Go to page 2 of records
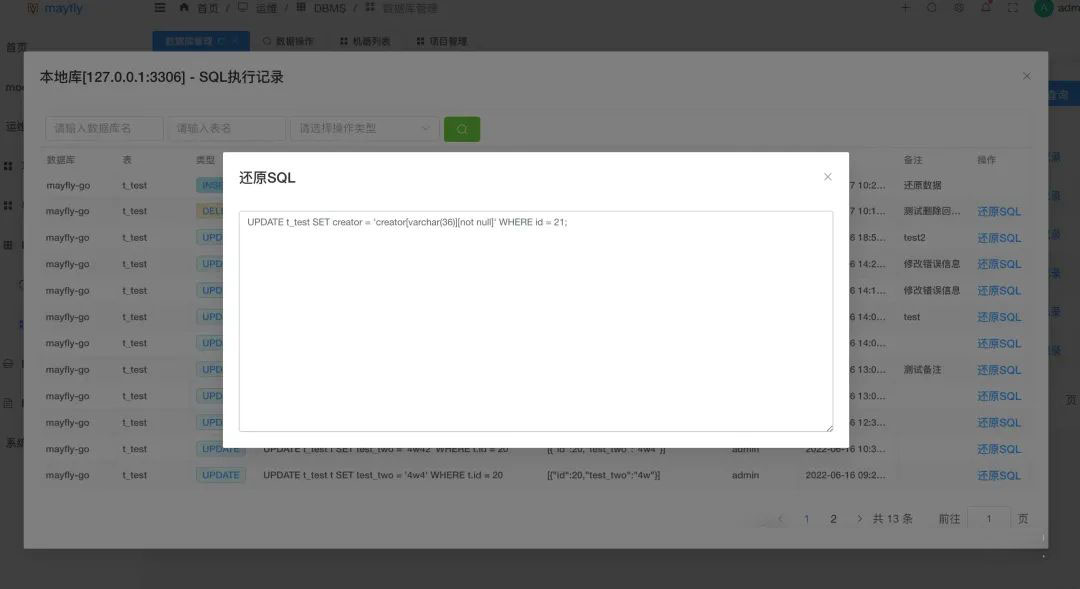This screenshot has width=1080, height=589. click(833, 519)
